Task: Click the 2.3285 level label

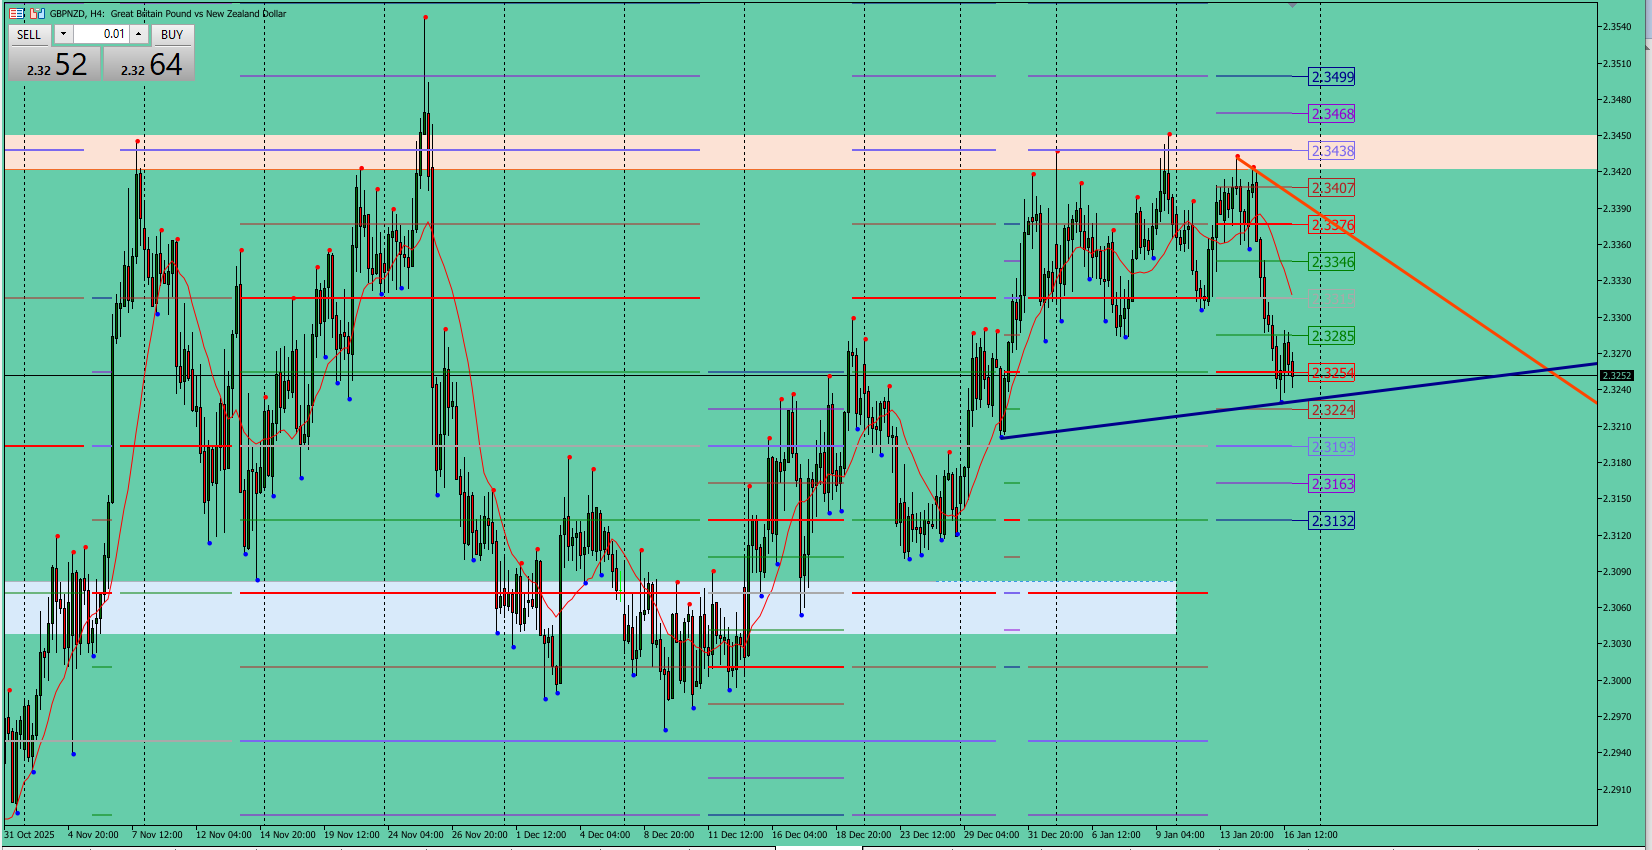Action: (1332, 336)
